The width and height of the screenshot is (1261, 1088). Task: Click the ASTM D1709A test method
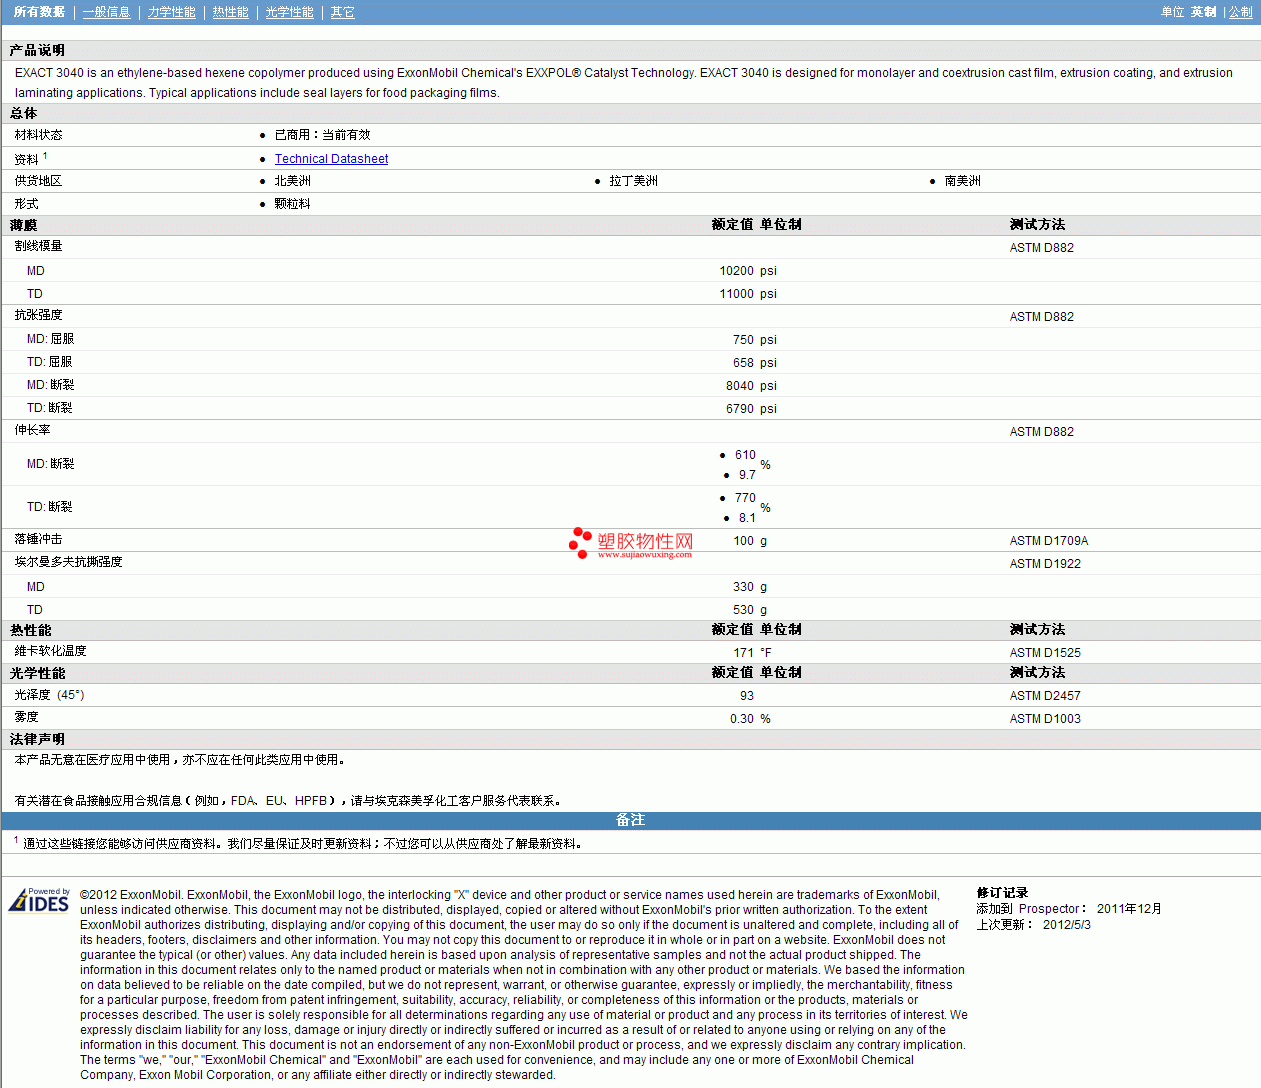(1049, 541)
